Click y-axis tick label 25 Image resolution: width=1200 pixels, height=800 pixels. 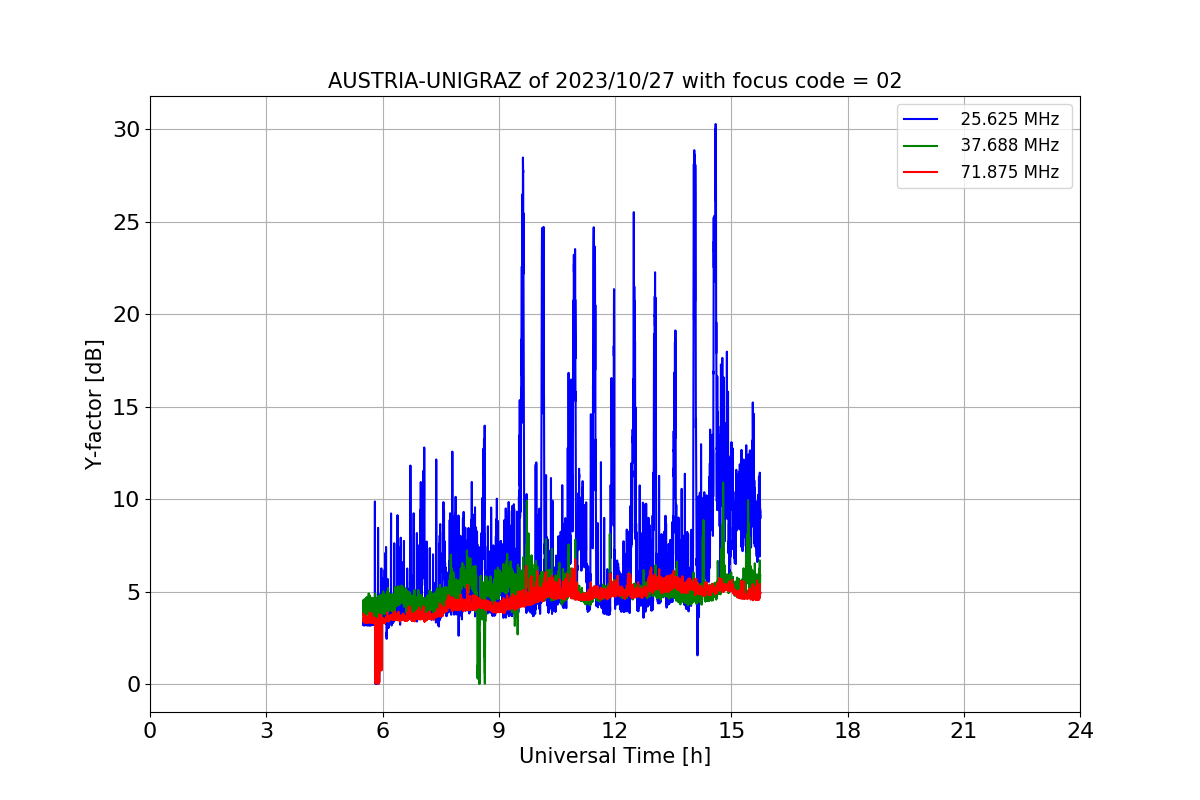127,222
